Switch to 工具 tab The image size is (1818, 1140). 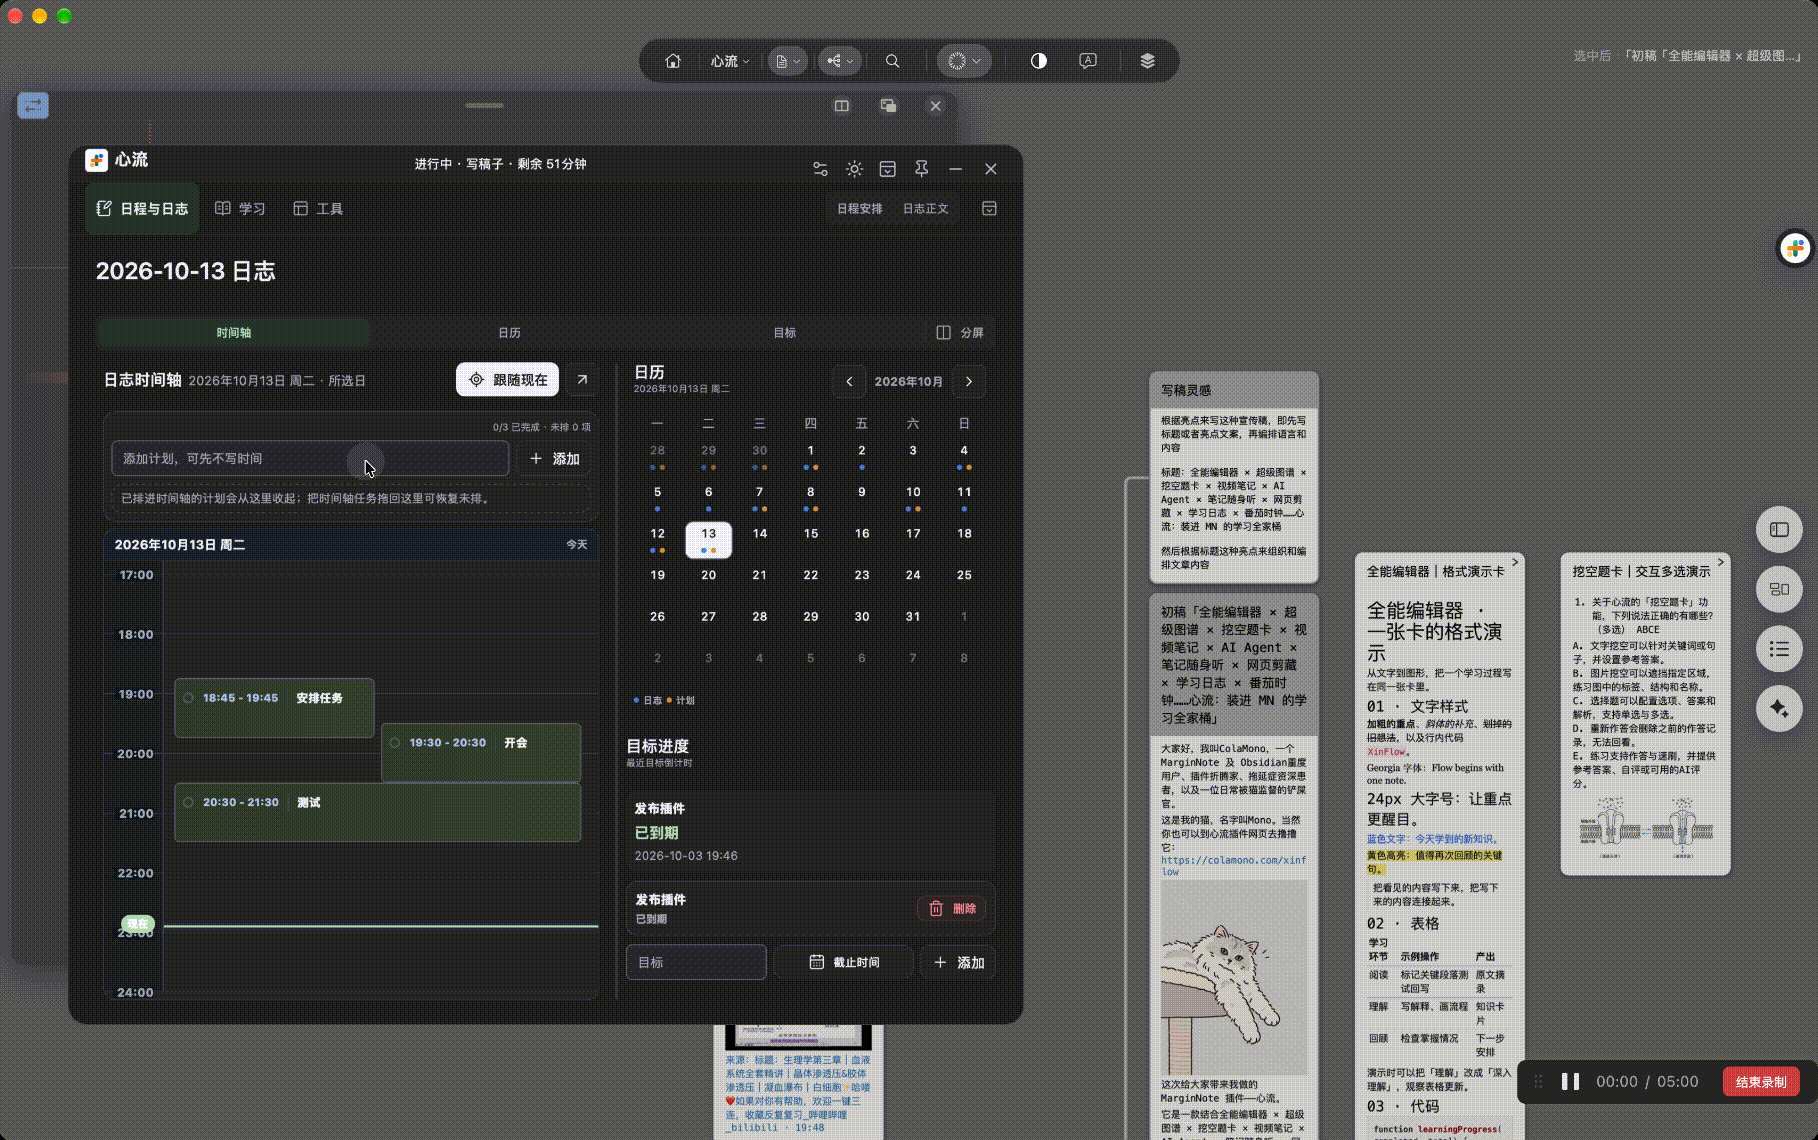tap(318, 209)
